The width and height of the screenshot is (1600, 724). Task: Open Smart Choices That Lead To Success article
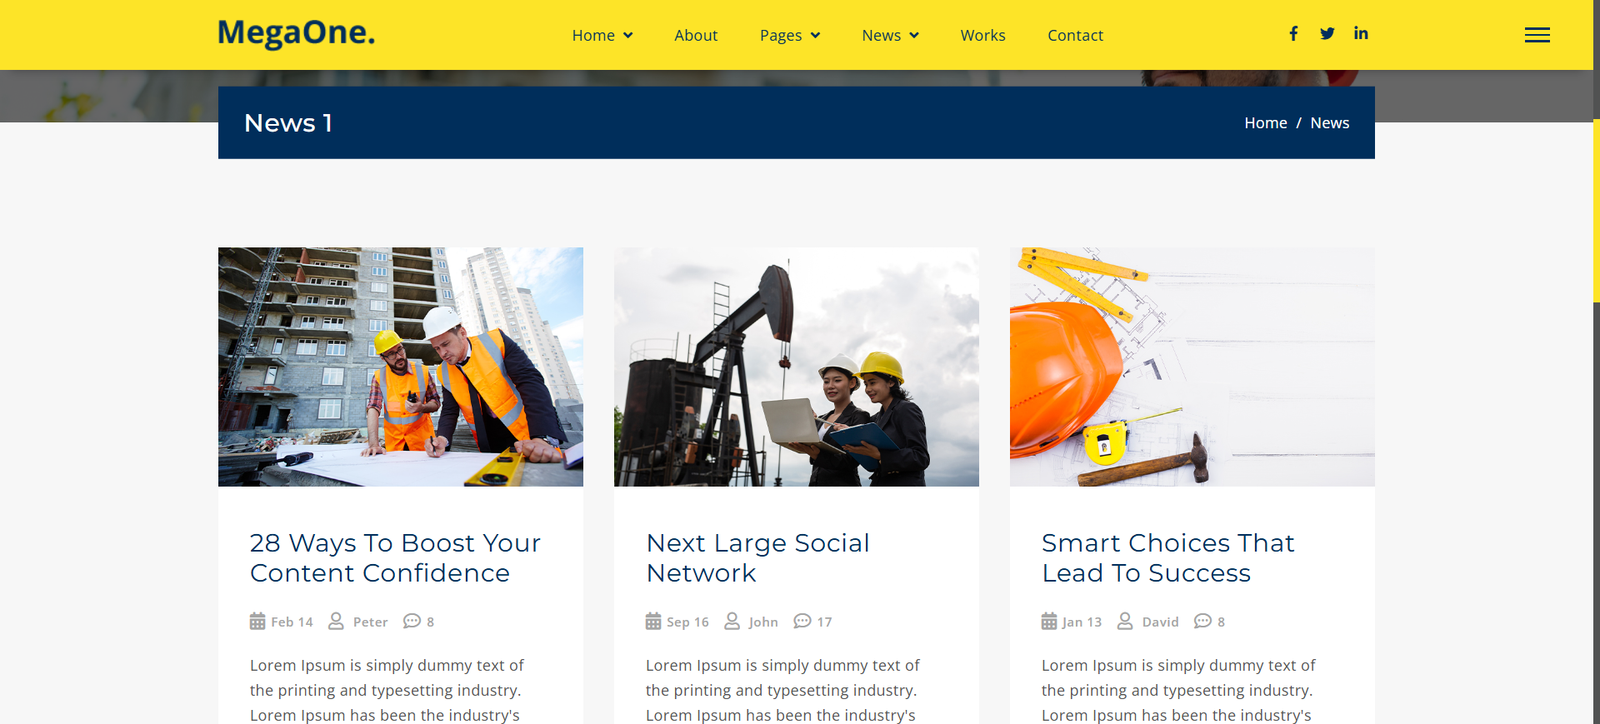[x=1168, y=558]
